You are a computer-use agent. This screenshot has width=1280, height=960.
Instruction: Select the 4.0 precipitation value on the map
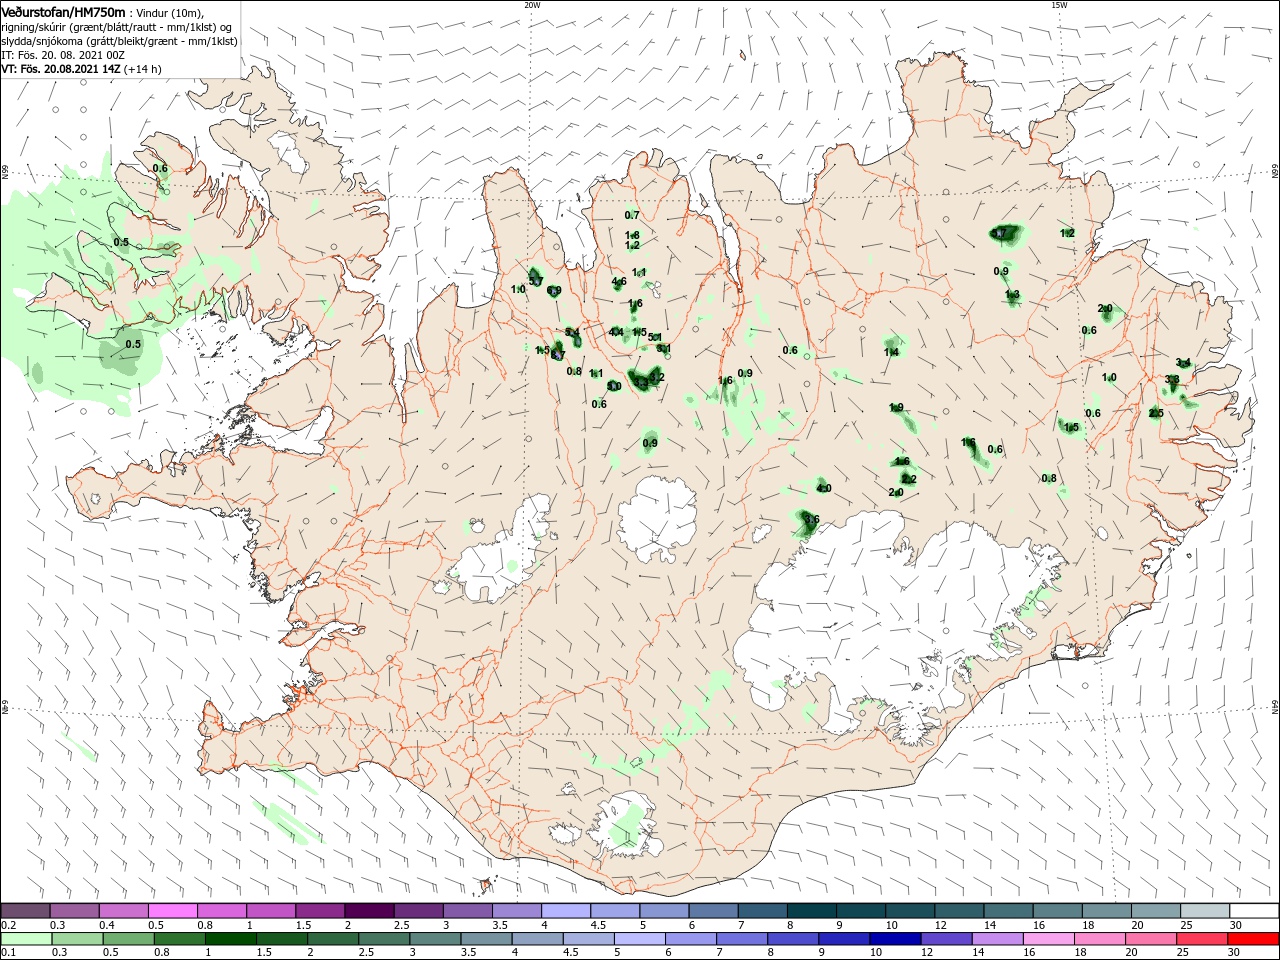point(824,488)
